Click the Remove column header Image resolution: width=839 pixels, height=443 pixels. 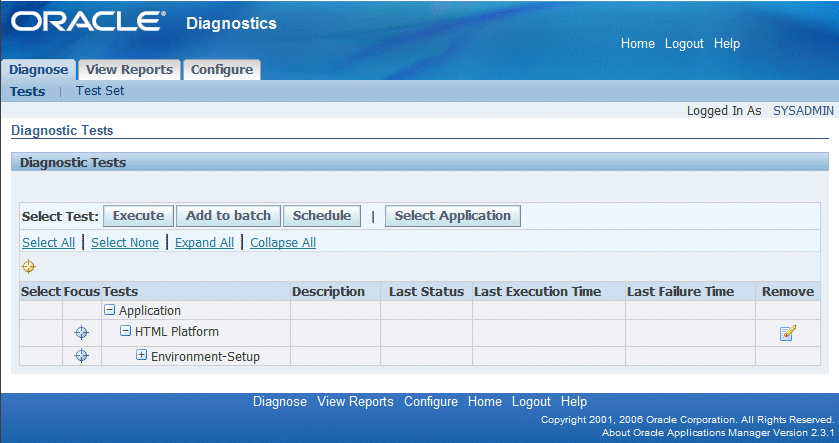coord(788,292)
